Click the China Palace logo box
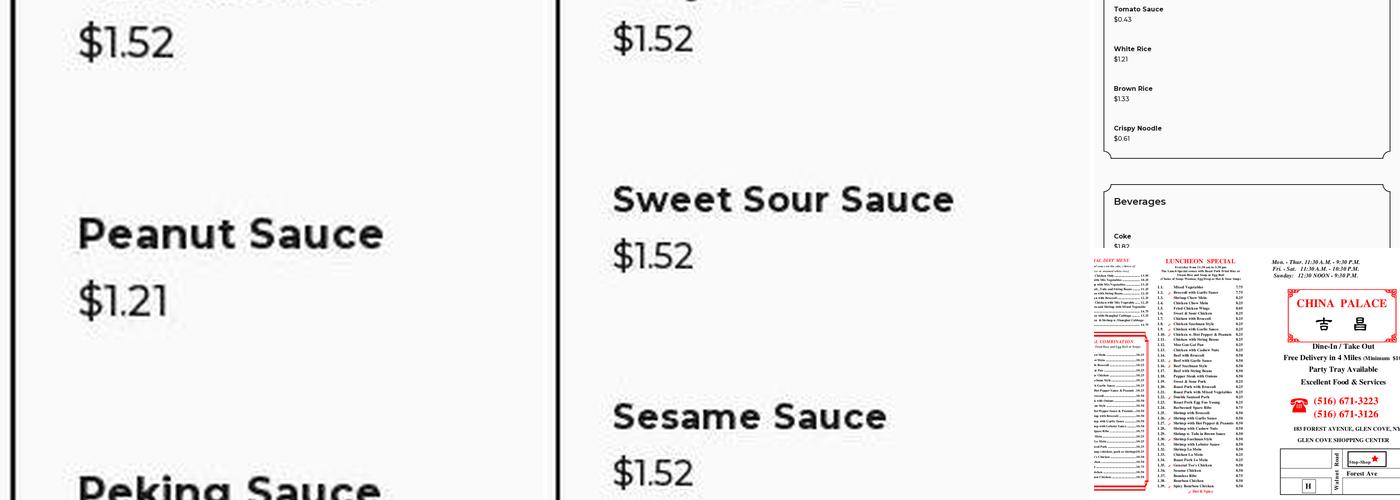This screenshot has width=1400, height=500. [1342, 315]
